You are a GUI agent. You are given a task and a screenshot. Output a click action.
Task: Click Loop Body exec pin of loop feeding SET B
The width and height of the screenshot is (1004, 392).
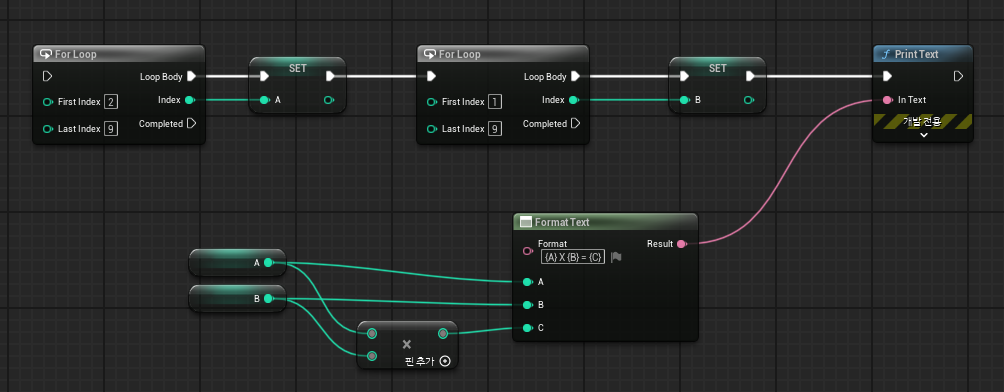click(575, 76)
